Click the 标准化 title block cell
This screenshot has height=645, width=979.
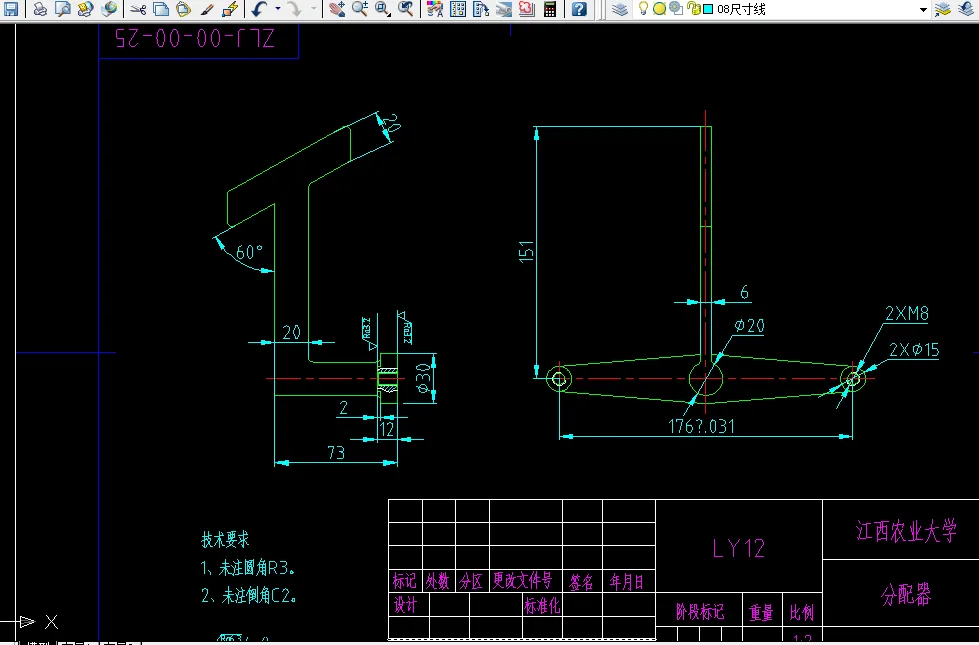click(x=542, y=606)
